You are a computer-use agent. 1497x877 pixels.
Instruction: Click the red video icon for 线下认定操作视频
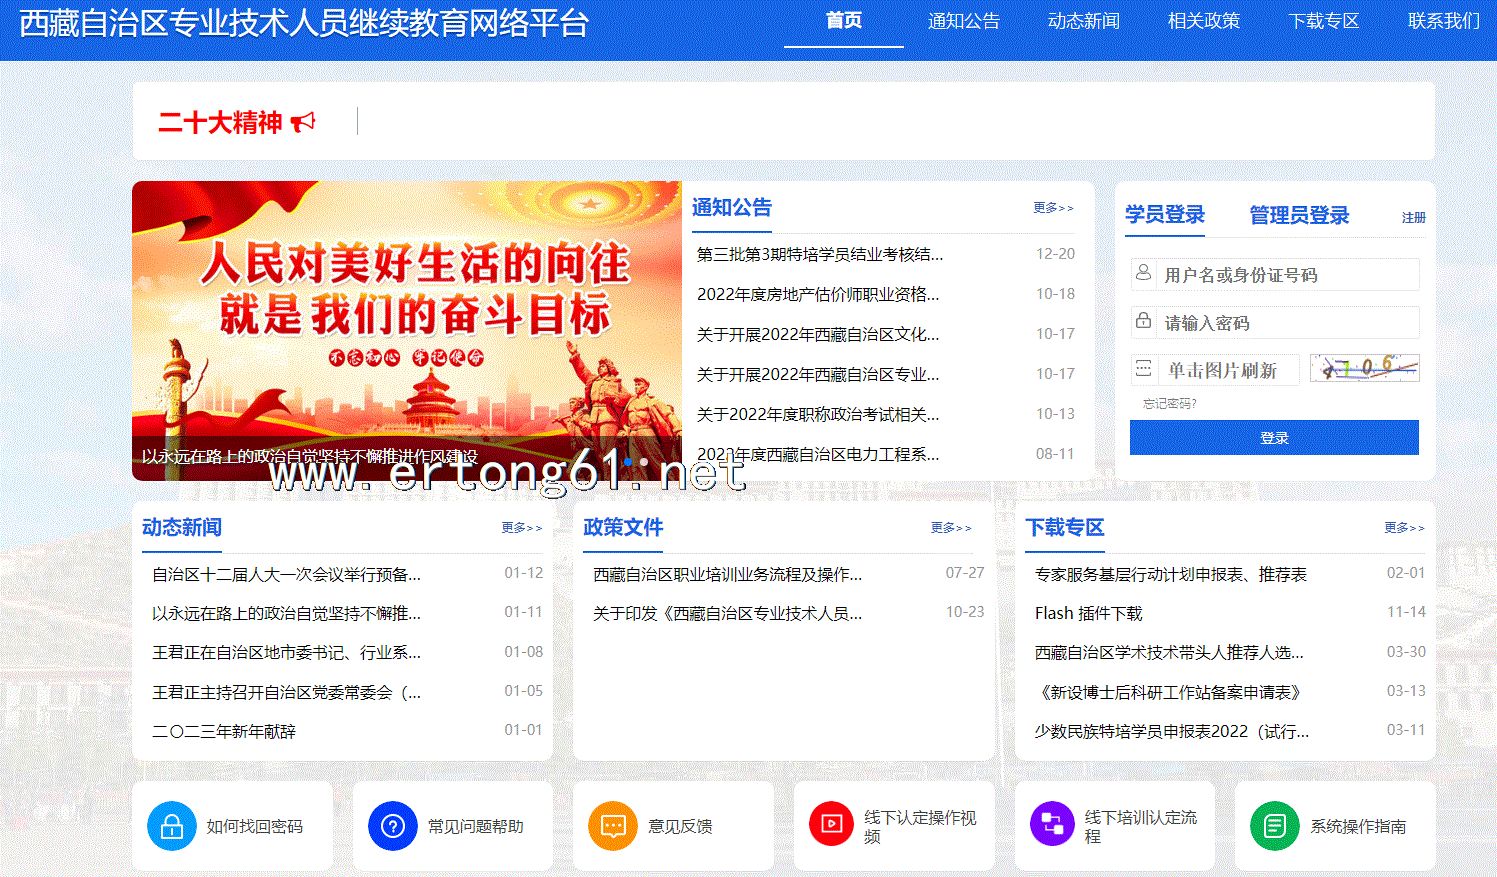click(x=831, y=825)
